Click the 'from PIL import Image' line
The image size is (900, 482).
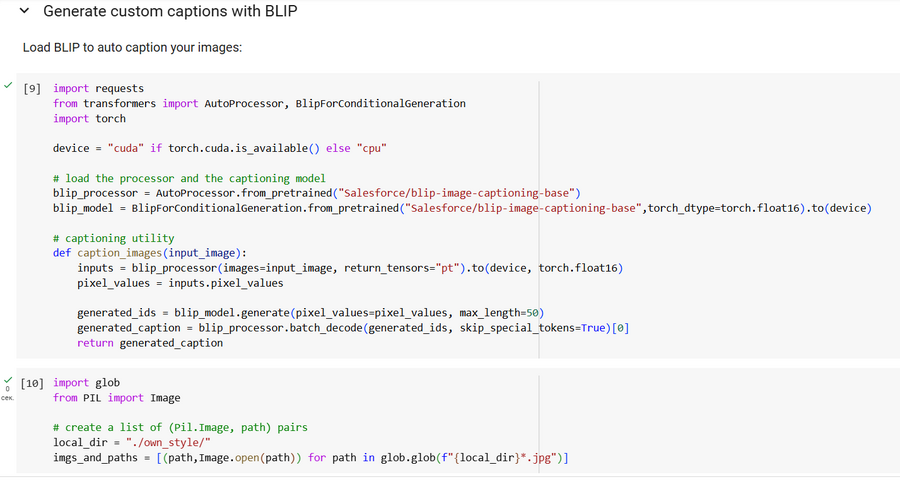pyautogui.click(x=116, y=398)
